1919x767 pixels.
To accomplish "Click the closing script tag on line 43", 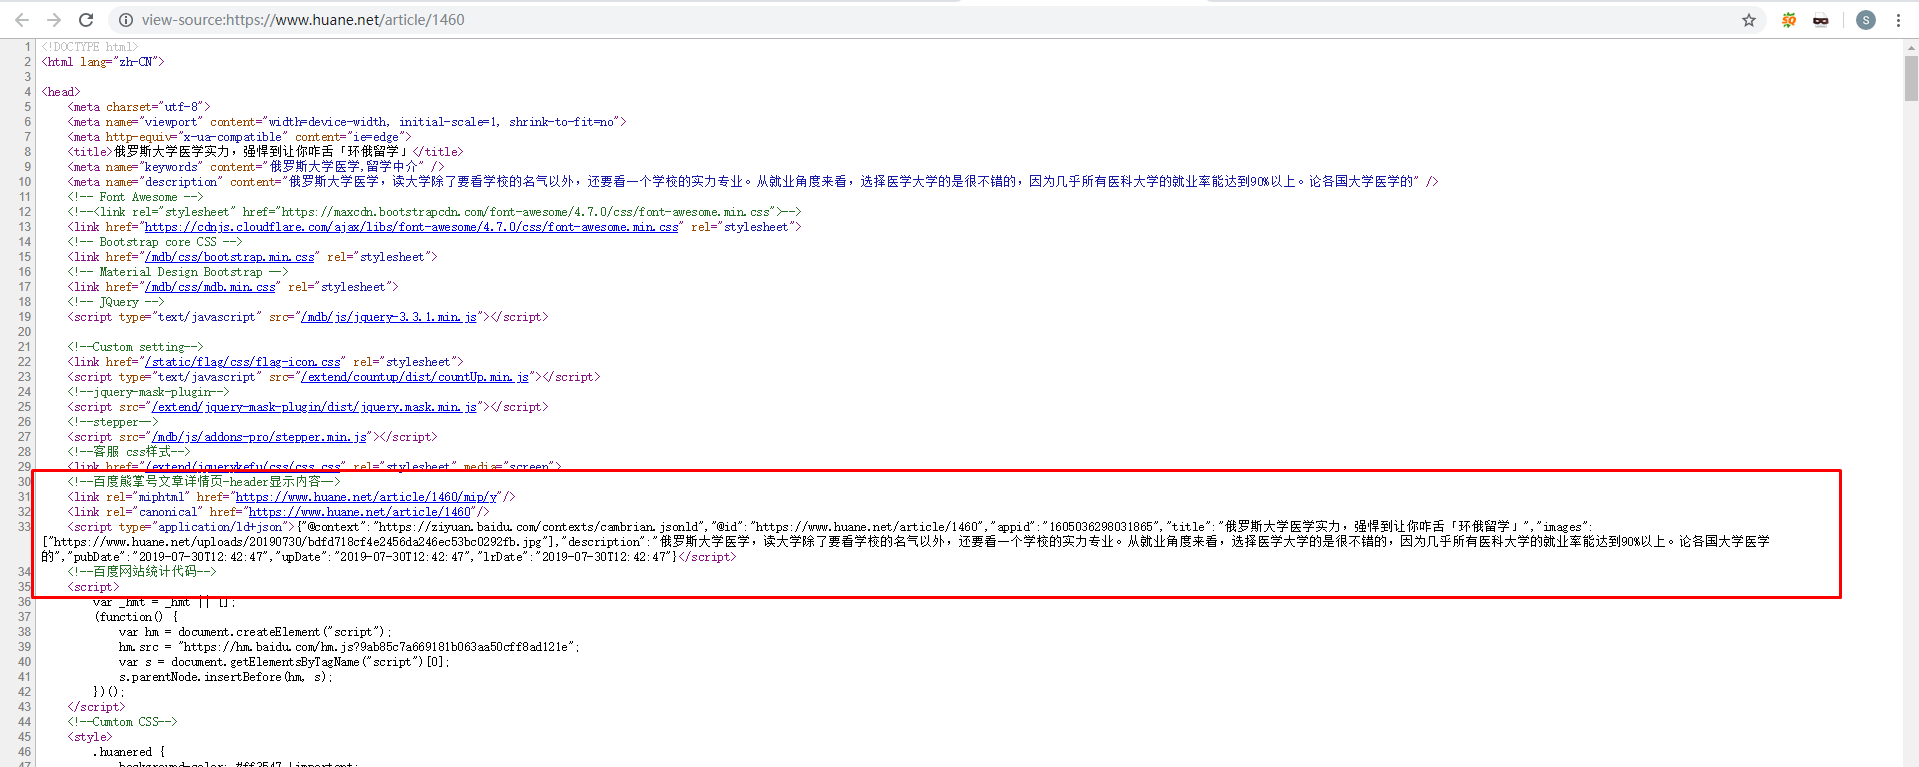I will click(97, 707).
